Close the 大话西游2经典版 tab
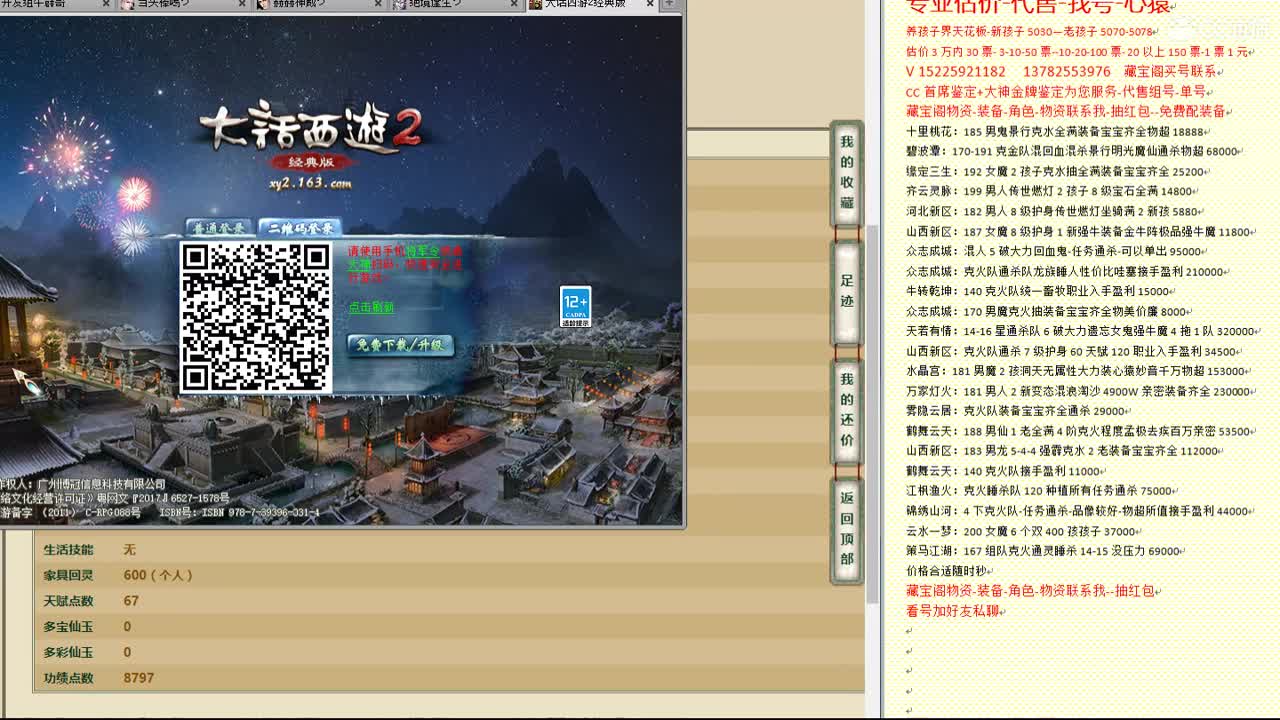The height and width of the screenshot is (720, 1280). (650, 4)
